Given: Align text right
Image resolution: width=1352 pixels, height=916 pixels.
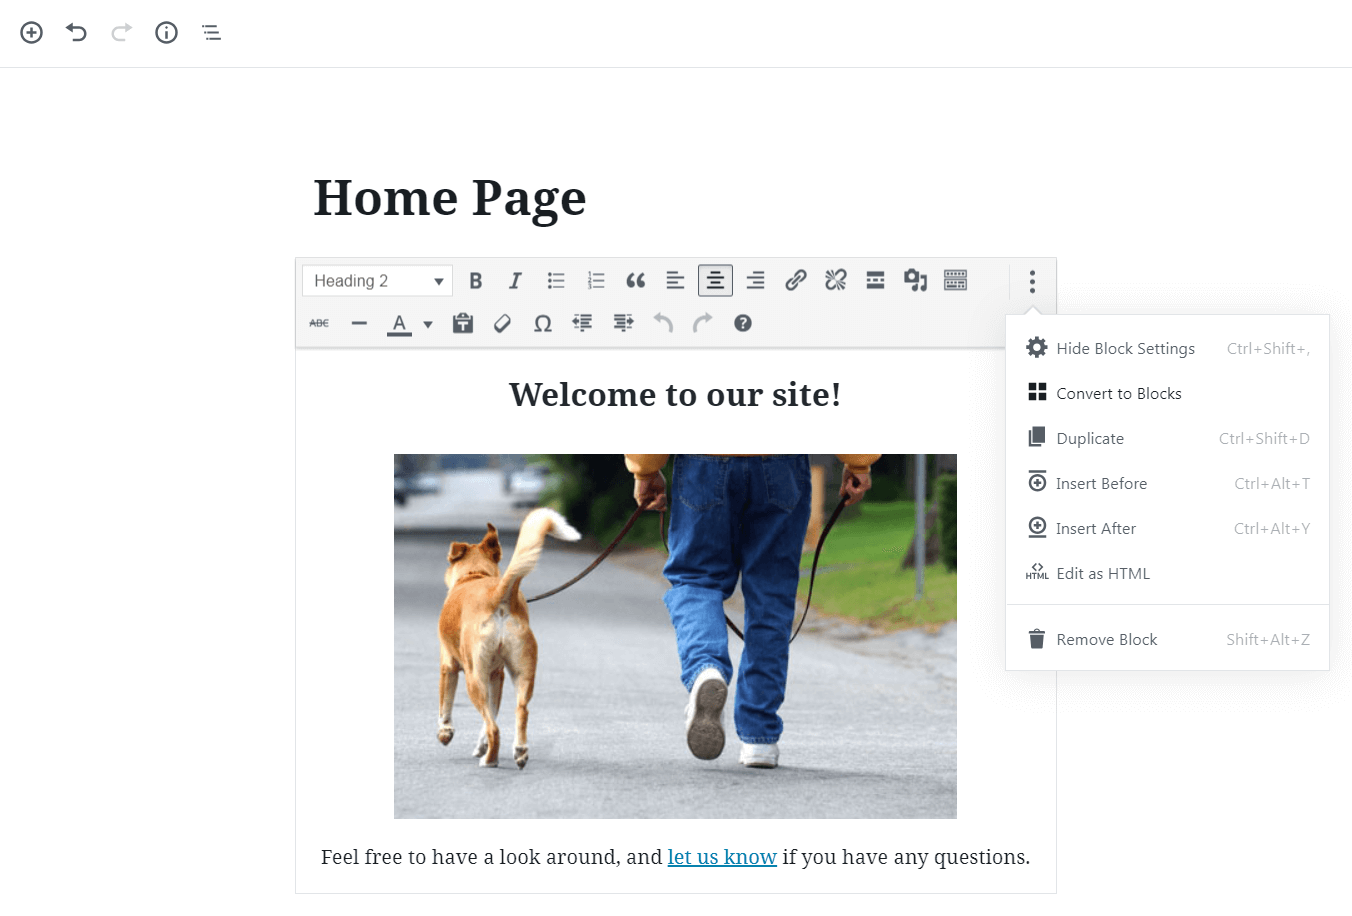Looking at the screenshot, I should 756,281.
